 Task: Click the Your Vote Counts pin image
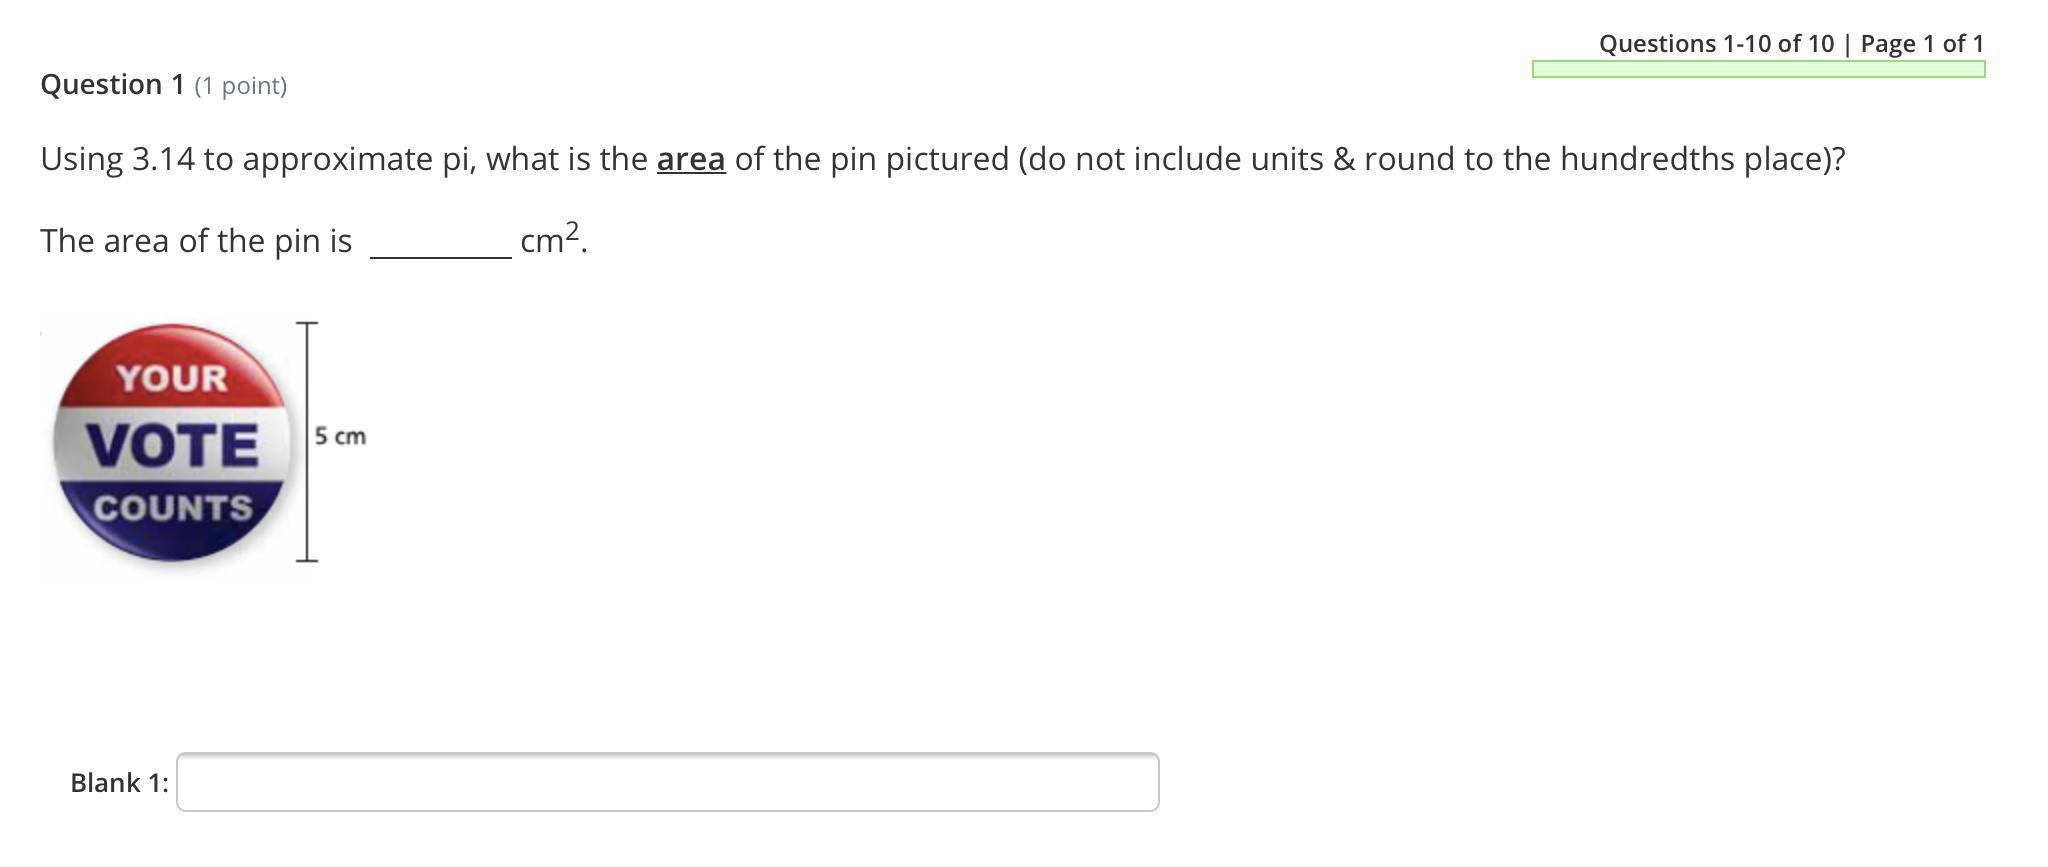172,443
